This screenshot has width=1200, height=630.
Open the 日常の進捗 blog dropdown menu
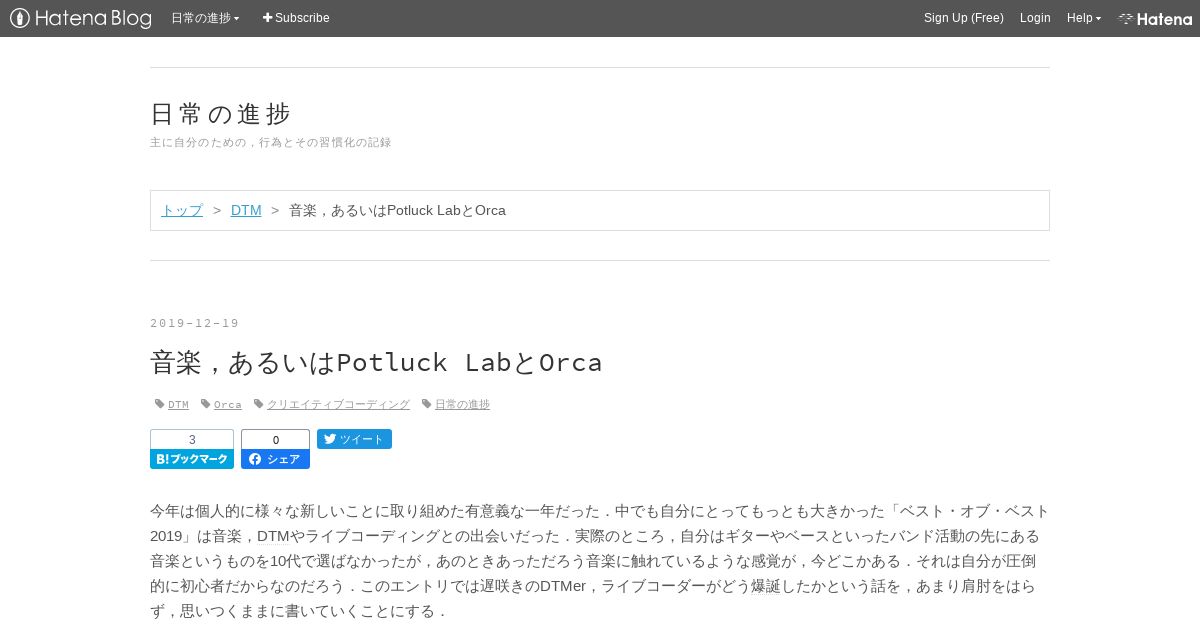click(205, 18)
